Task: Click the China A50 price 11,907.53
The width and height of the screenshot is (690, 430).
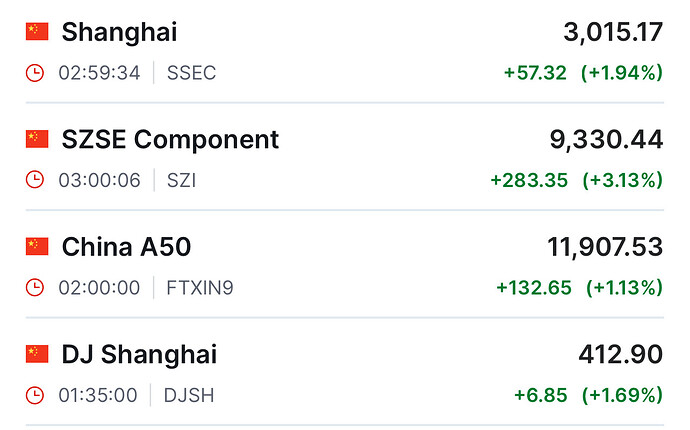Action: coord(605,247)
